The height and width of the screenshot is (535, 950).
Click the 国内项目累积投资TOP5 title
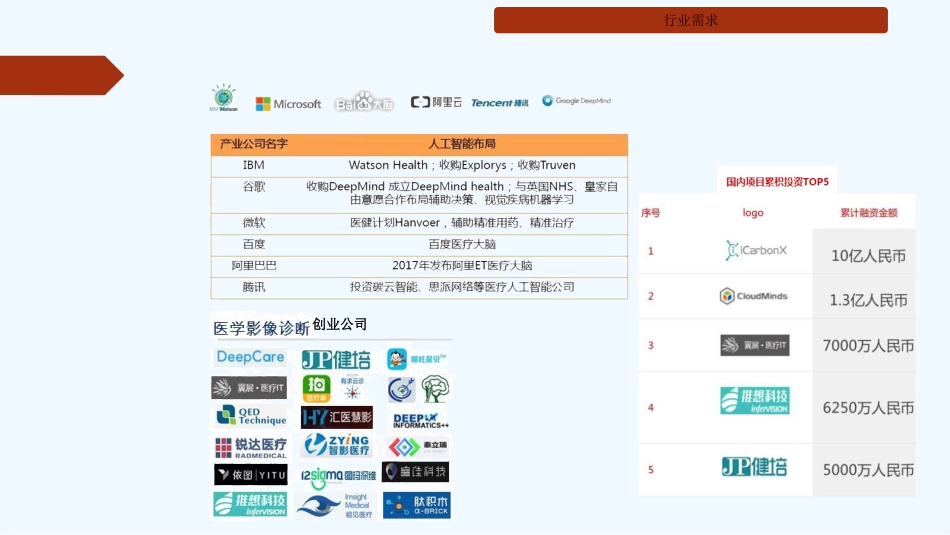(x=777, y=181)
